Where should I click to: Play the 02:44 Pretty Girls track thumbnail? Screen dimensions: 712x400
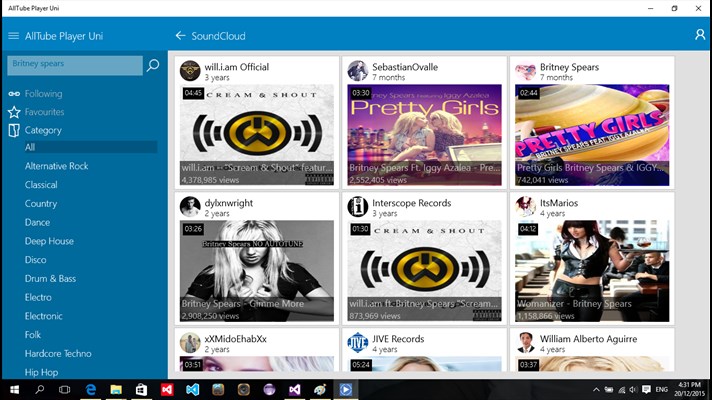[592, 135]
